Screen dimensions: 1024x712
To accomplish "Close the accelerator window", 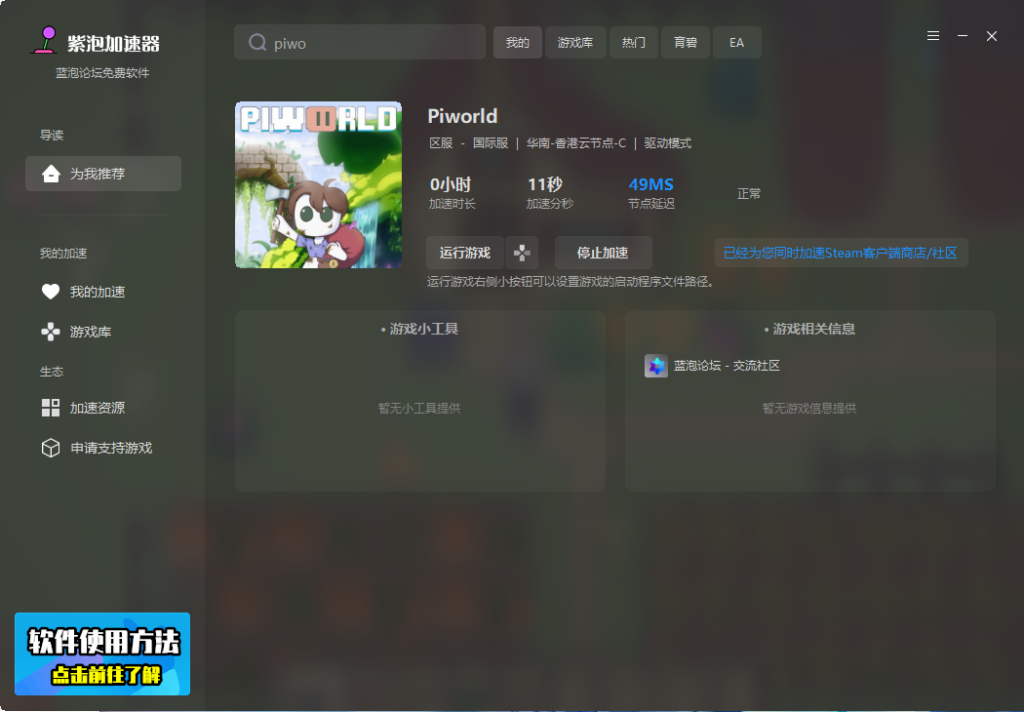I will [992, 36].
